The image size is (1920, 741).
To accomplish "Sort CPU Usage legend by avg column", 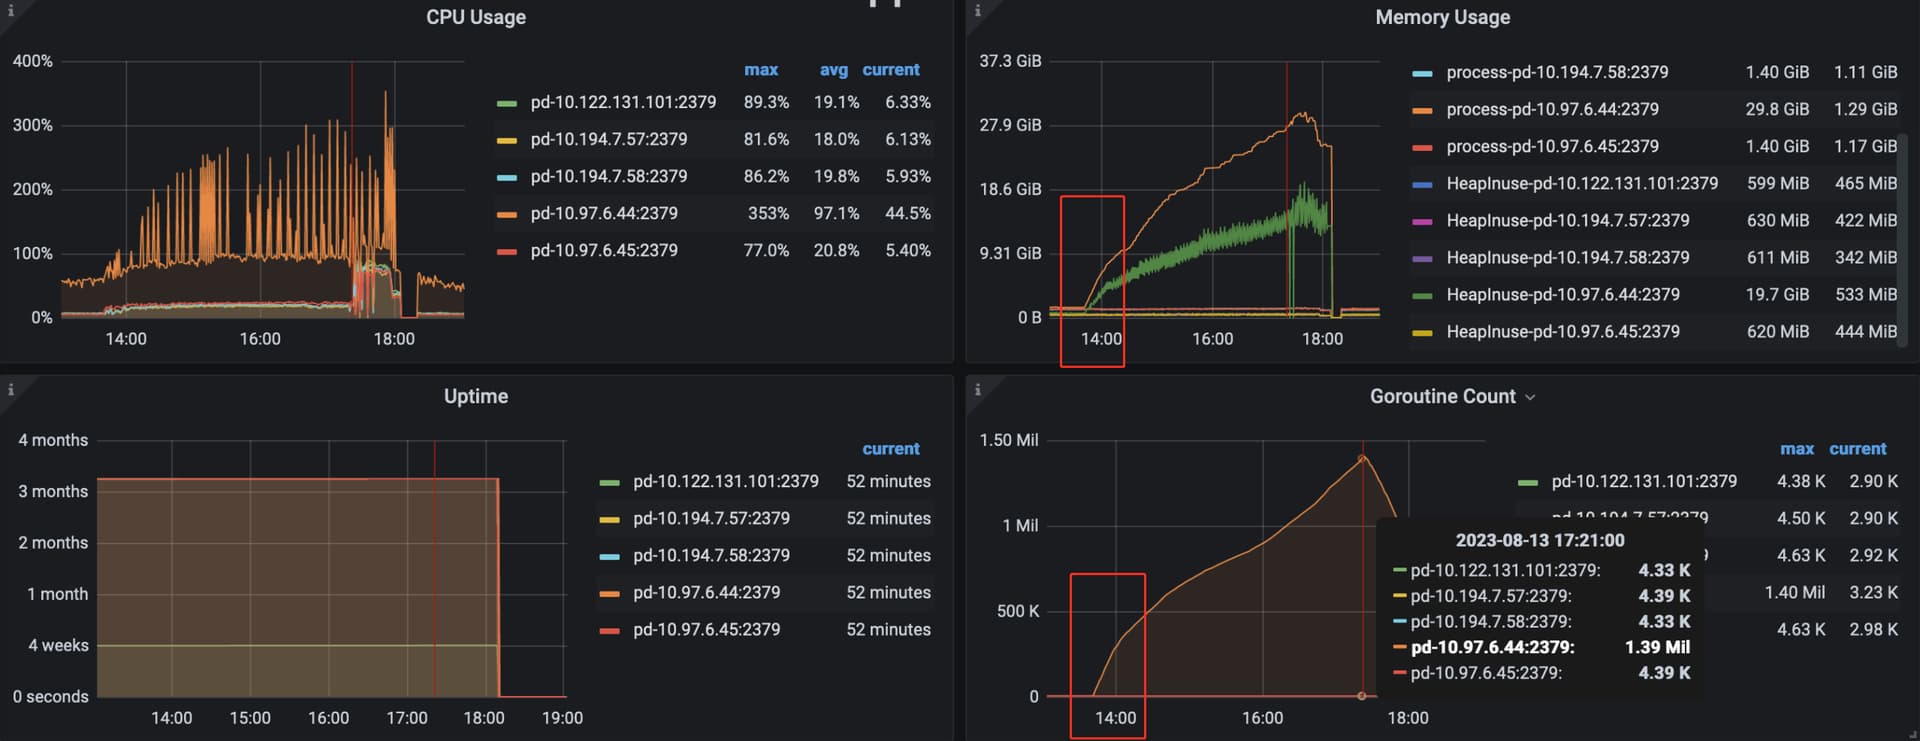I will tap(833, 70).
